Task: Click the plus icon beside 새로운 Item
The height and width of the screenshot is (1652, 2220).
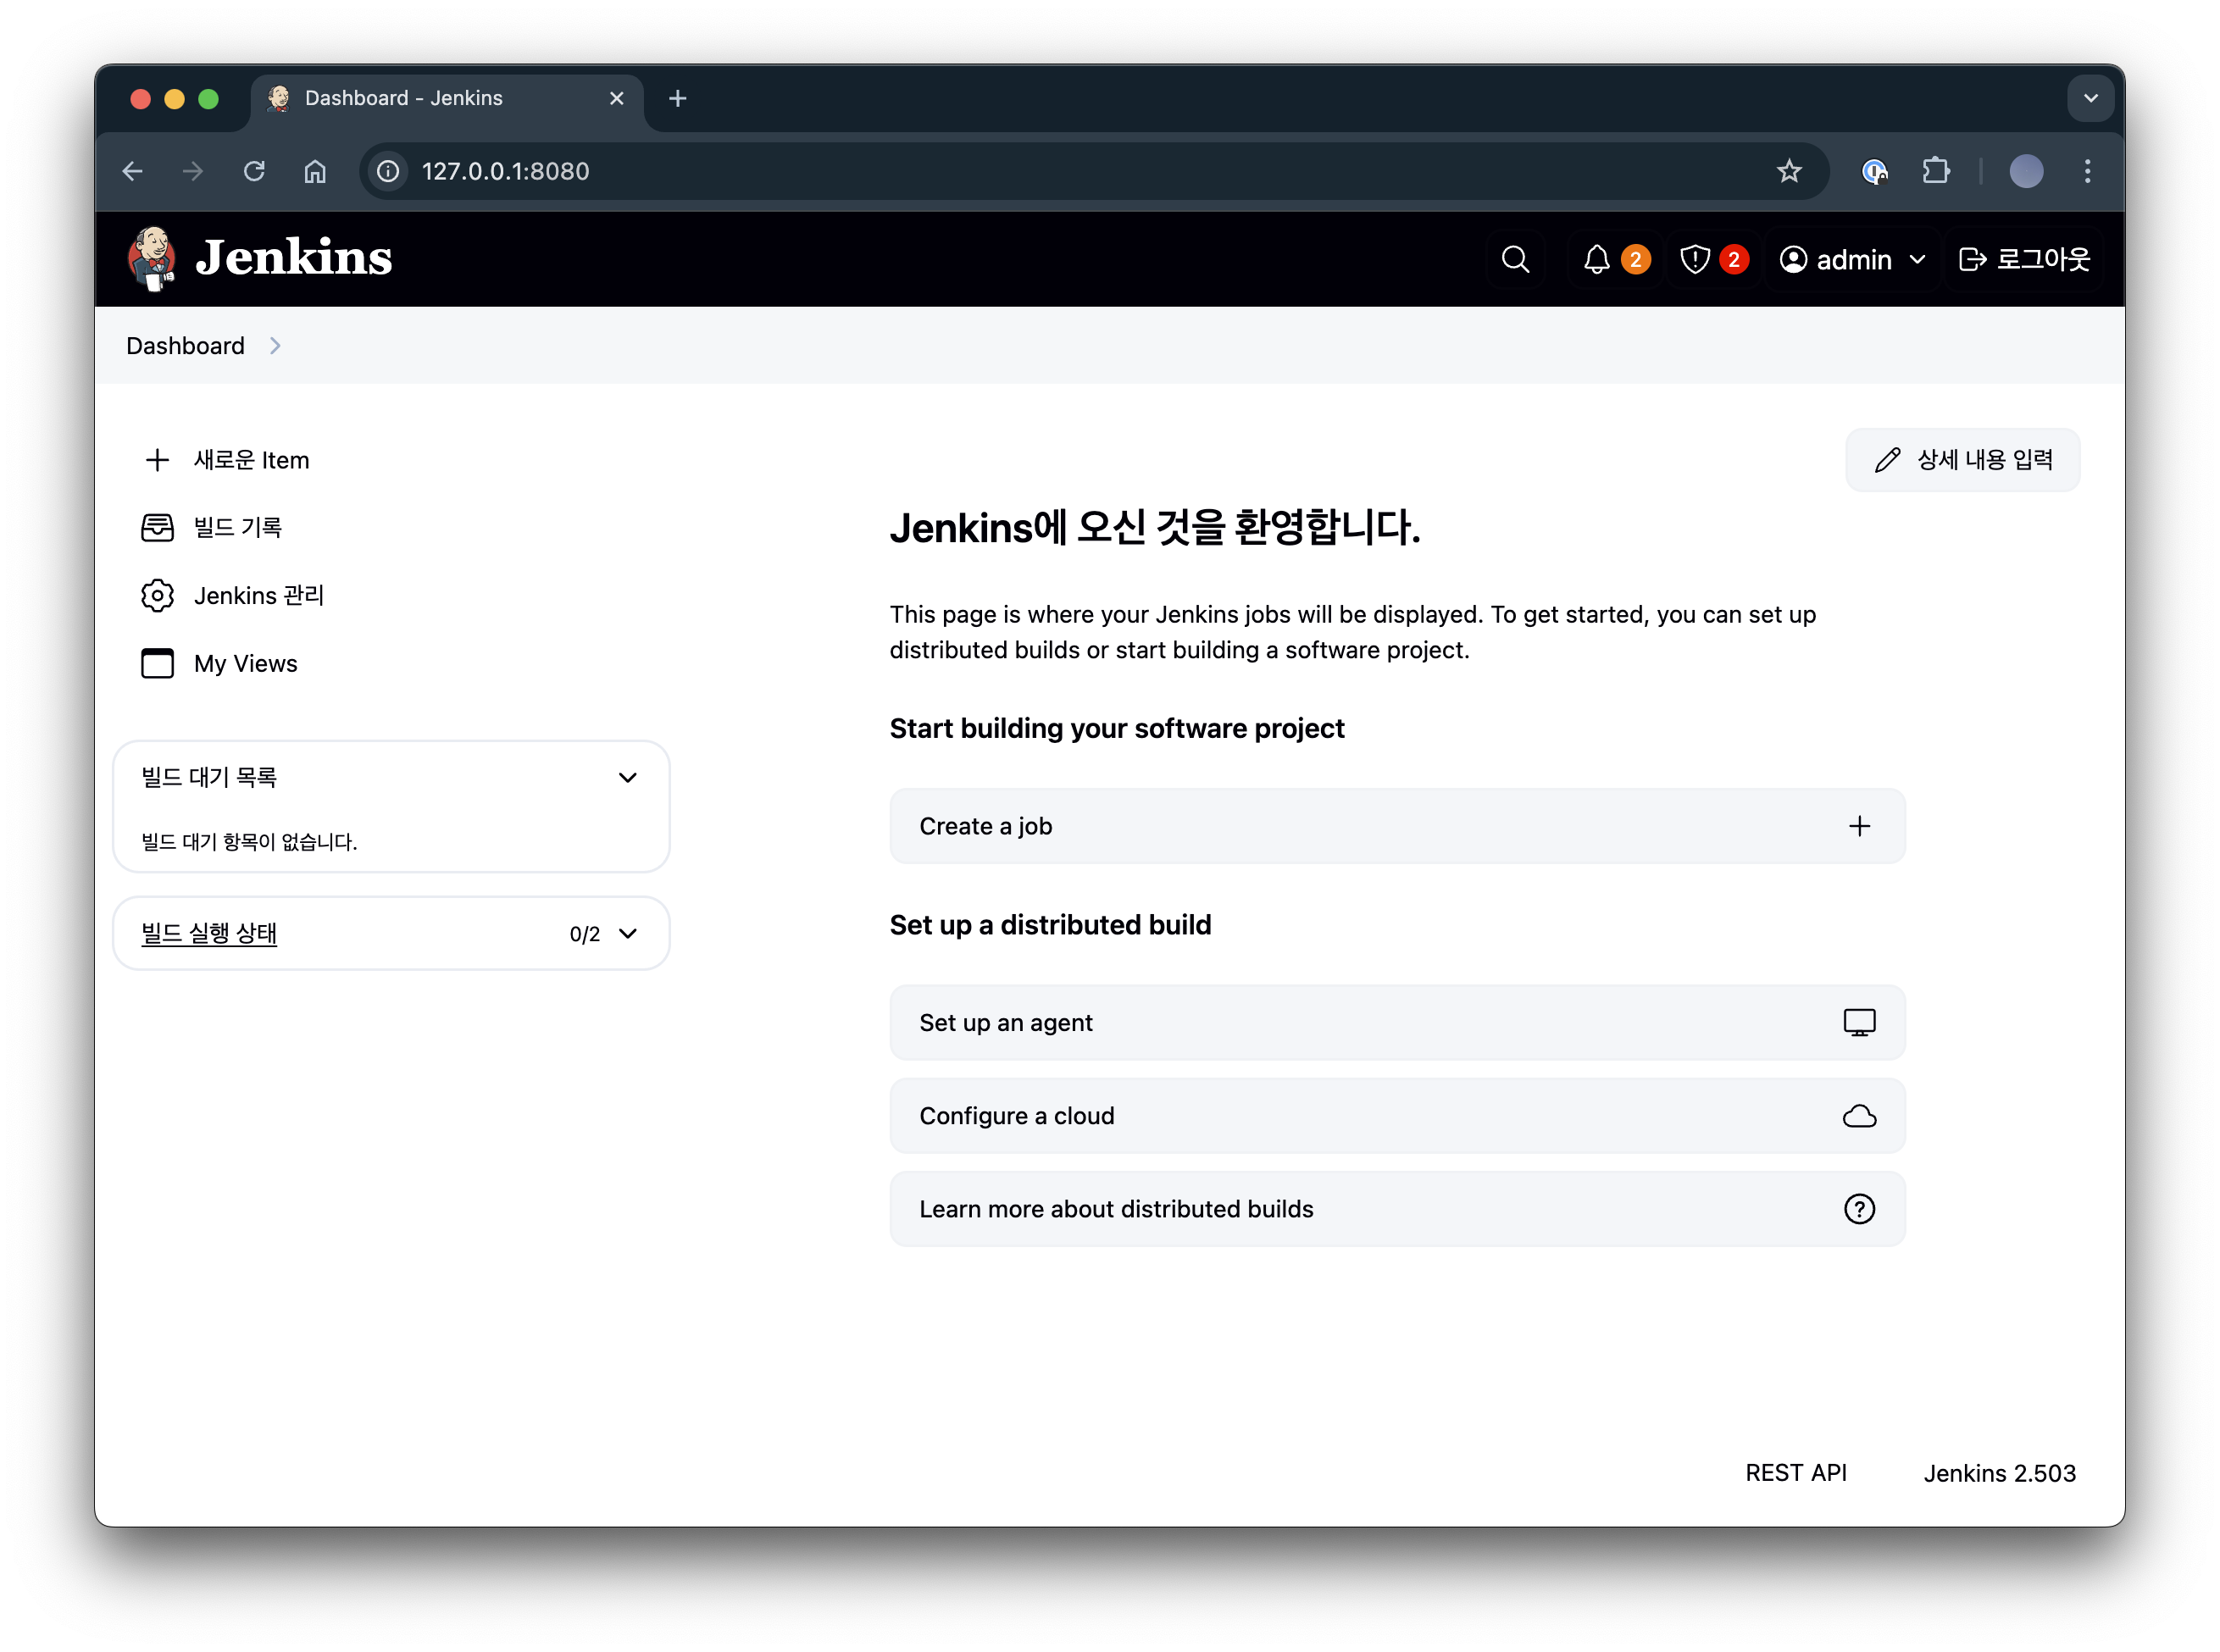Action: (x=157, y=460)
